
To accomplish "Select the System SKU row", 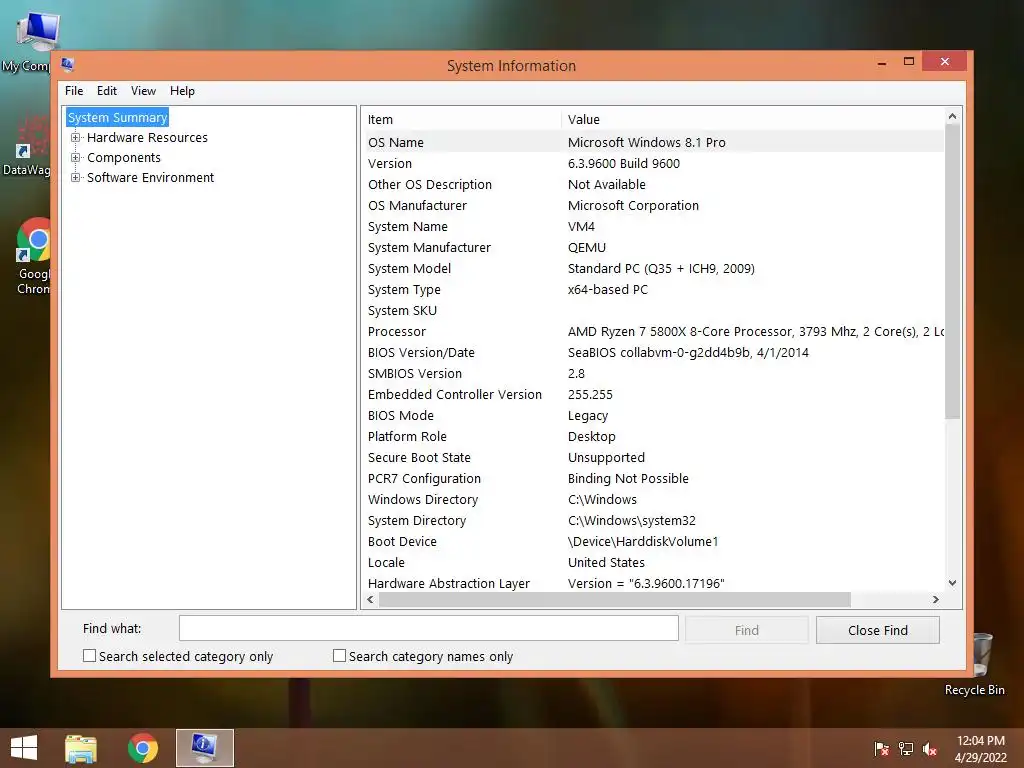I will click(653, 310).
